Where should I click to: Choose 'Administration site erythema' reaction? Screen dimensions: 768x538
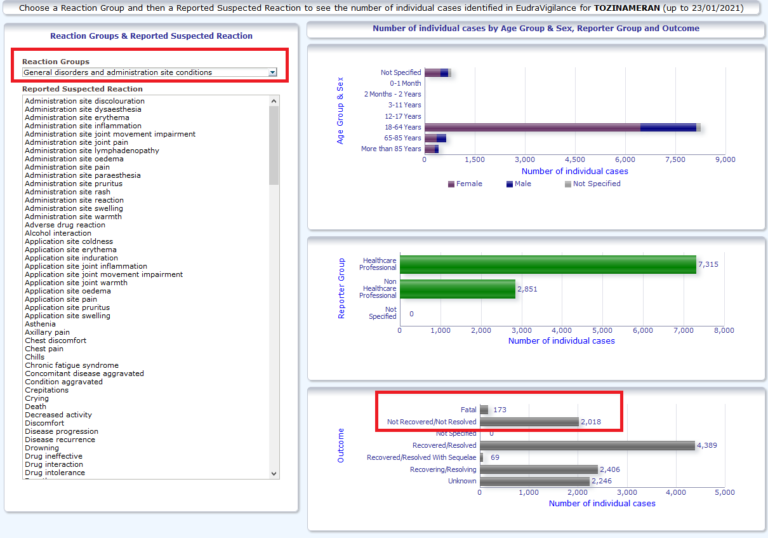(70, 118)
